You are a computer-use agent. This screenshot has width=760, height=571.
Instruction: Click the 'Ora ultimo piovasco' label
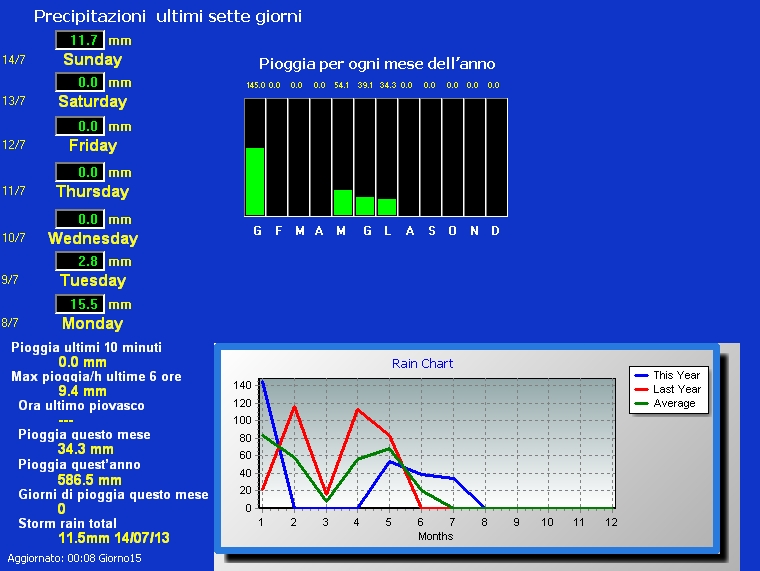click(x=81, y=406)
